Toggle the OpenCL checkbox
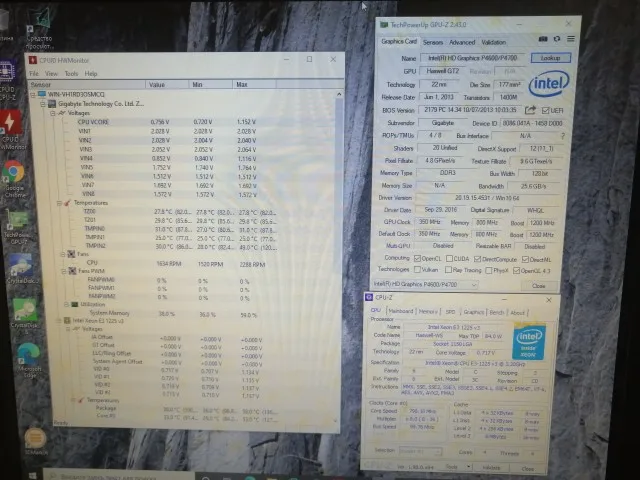 (x=417, y=259)
